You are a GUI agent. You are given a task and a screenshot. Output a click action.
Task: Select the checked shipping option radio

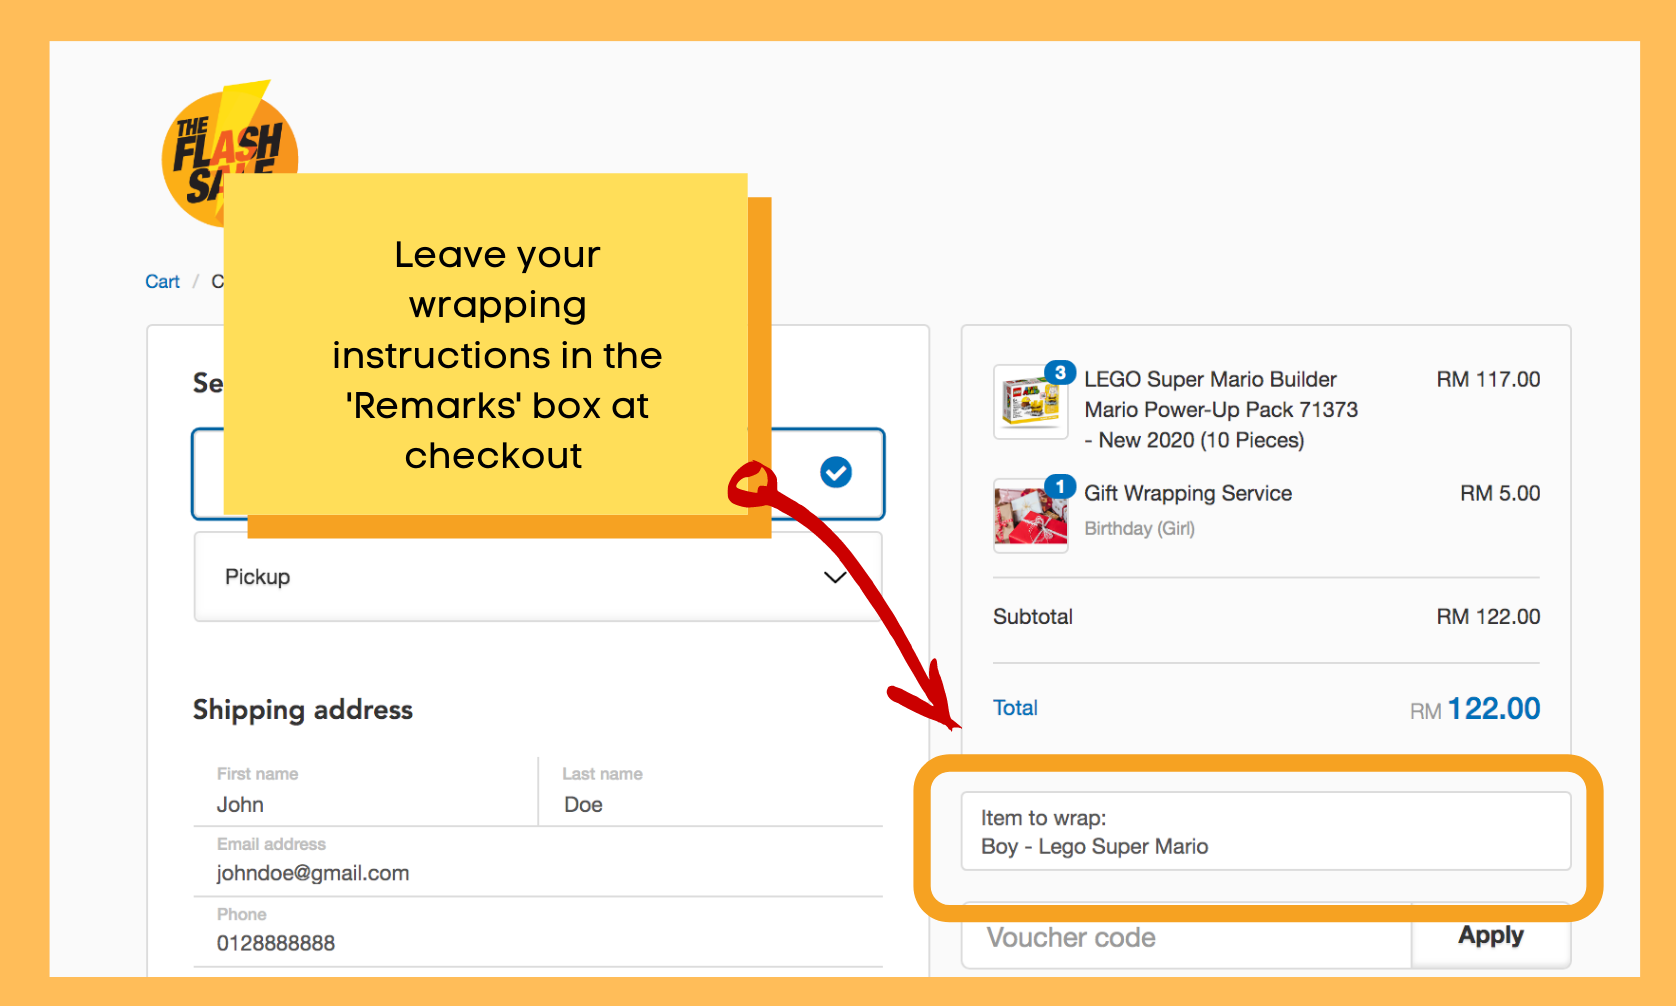click(836, 472)
